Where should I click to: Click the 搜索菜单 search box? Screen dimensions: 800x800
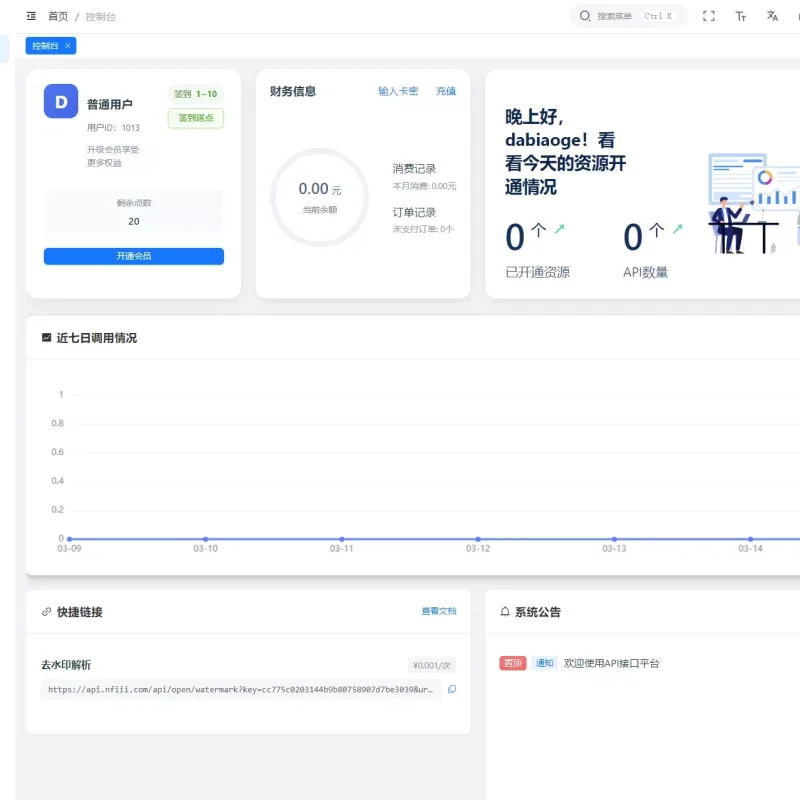(628, 16)
